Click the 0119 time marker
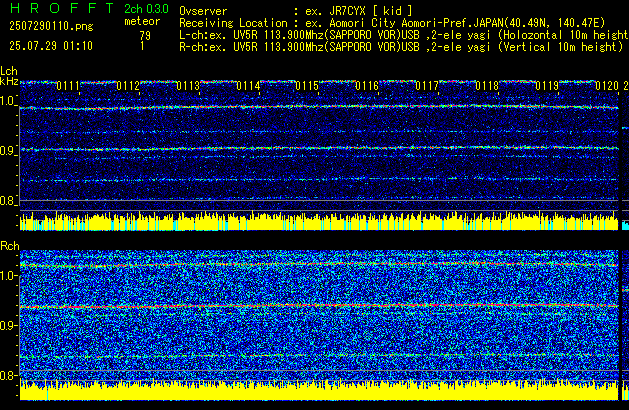This screenshot has height=410, width=629. click(547, 86)
